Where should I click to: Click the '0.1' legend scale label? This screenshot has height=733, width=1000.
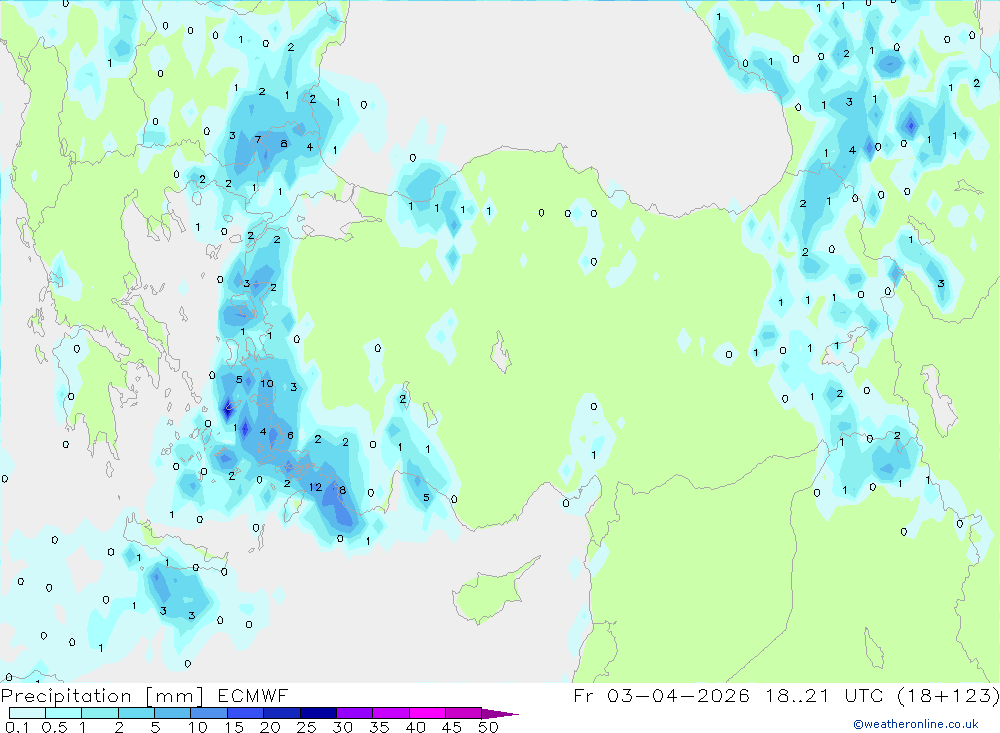pos(17,727)
